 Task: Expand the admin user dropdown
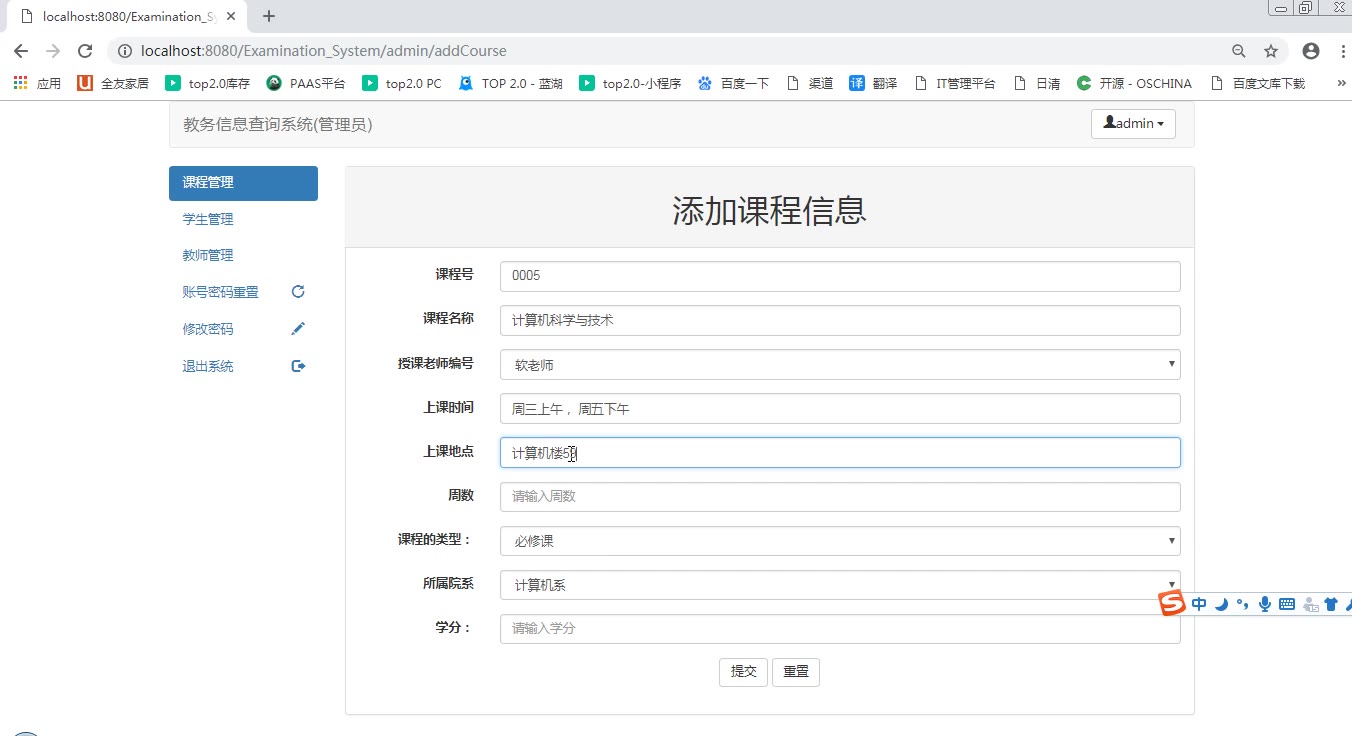[x=1133, y=124]
